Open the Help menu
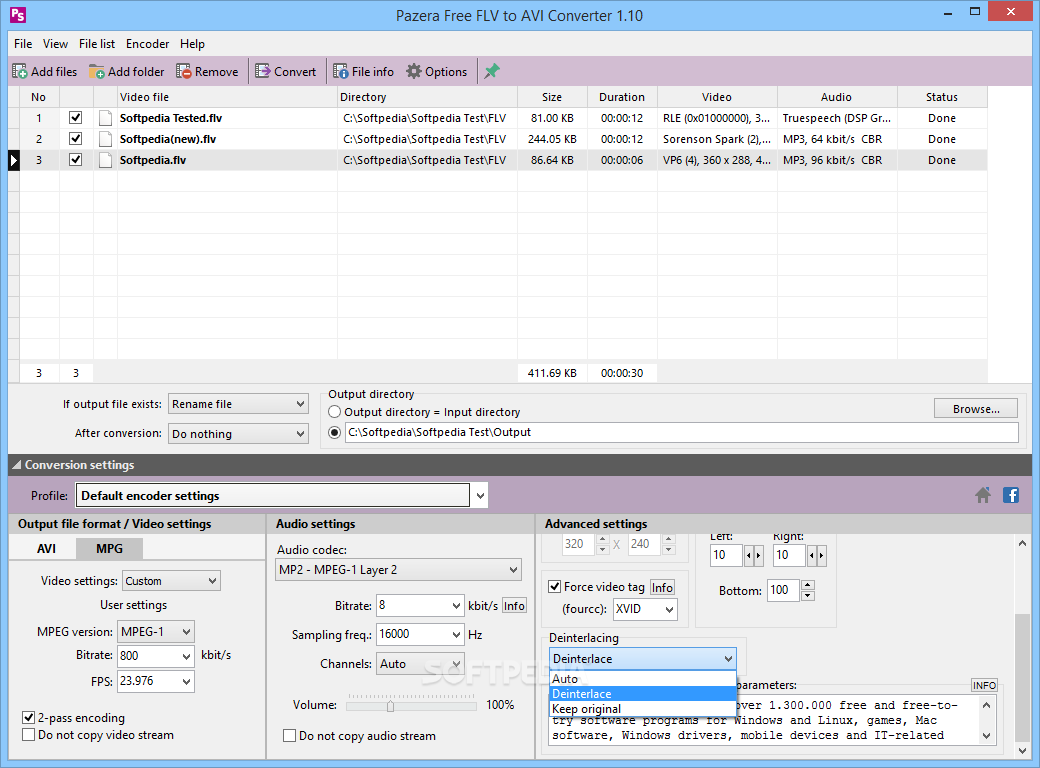This screenshot has width=1040, height=768. pyautogui.click(x=192, y=44)
